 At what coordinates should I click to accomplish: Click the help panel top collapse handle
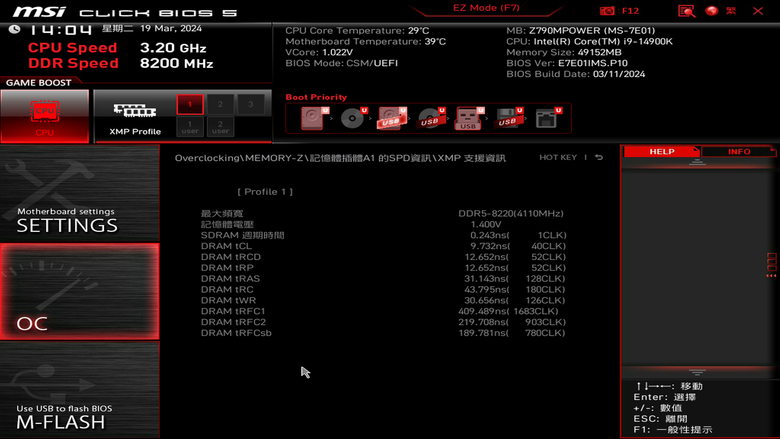[697, 163]
